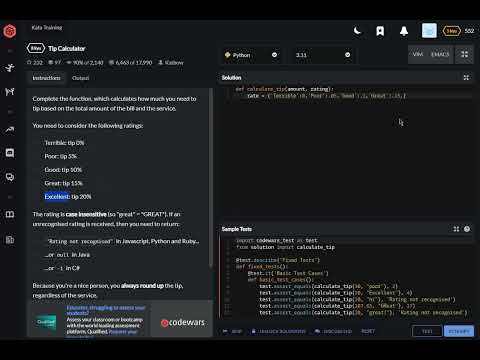Open the leaderboard trend sidebar icon
The height and width of the screenshot is (360, 480).
pyautogui.click(x=10, y=129)
